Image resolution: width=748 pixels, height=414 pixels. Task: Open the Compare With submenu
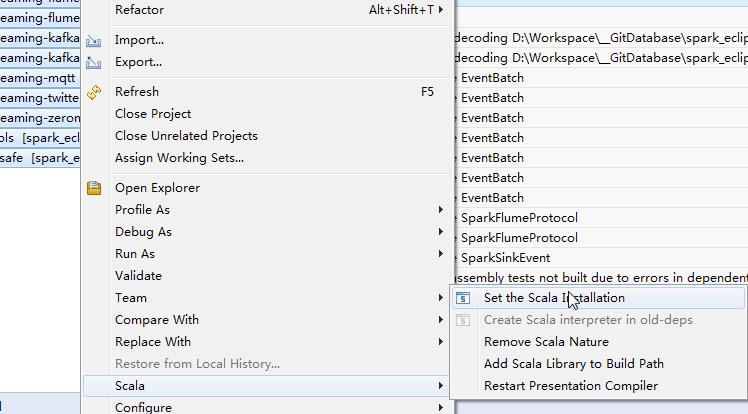[157, 320]
